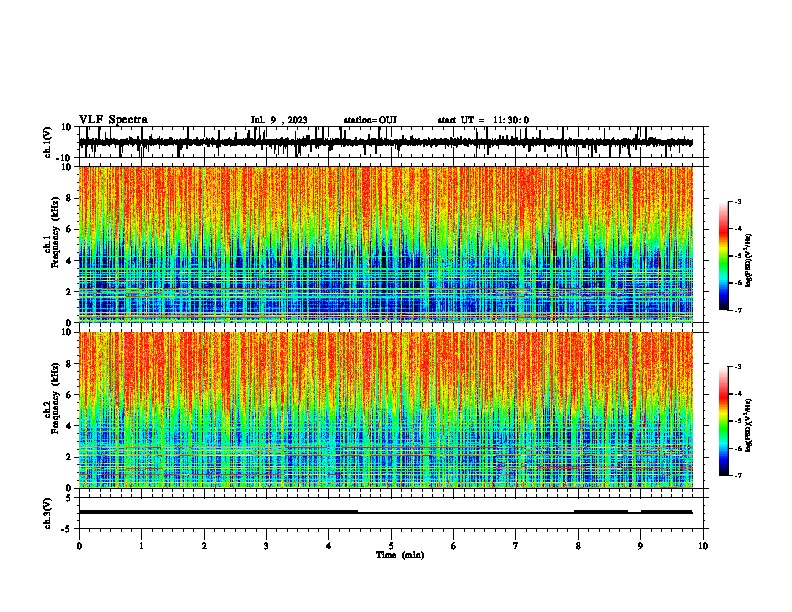Image resolution: width=792 pixels, height=612 pixels.
Task: Click the "VLF Spectra" plot title
Action: click(x=113, y=120)
